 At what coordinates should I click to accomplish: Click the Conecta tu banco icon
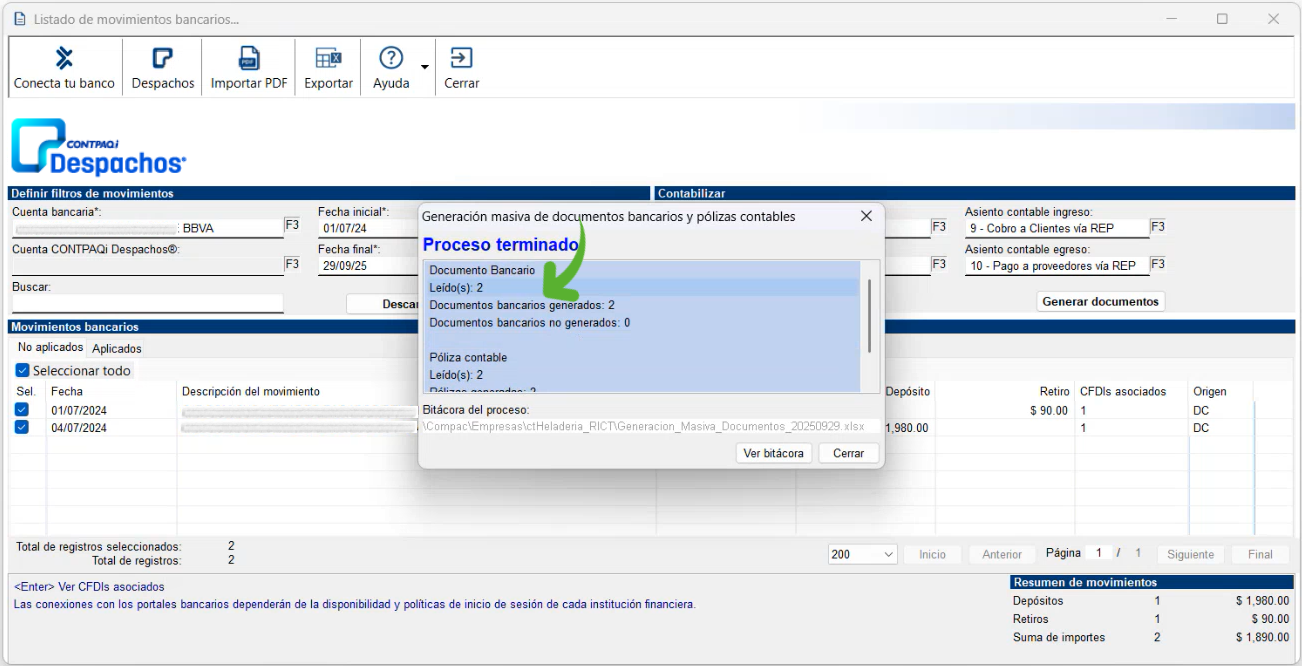tap(64, 58)
